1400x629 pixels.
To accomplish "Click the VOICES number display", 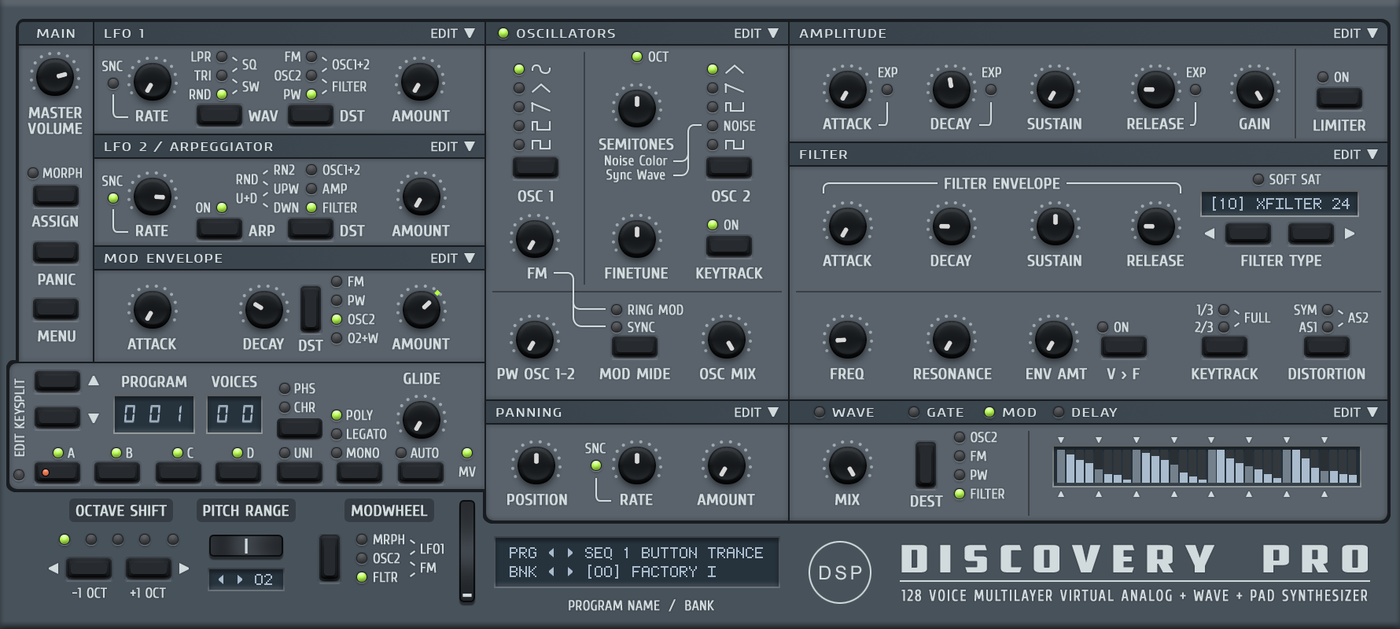I will (234, 414).
